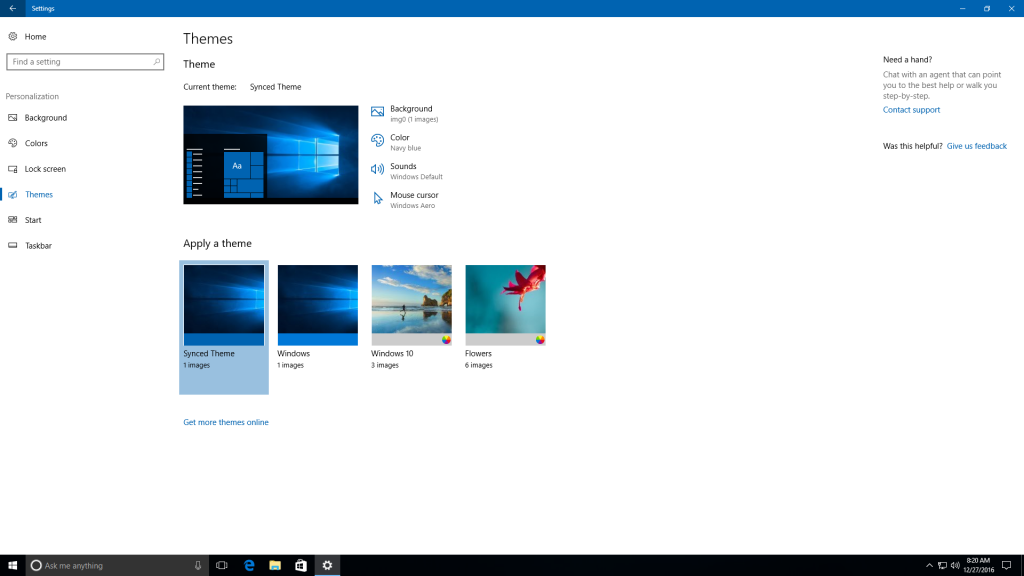Open the Taskbar personalization page

pyautogui.click(x=38, y=245)
